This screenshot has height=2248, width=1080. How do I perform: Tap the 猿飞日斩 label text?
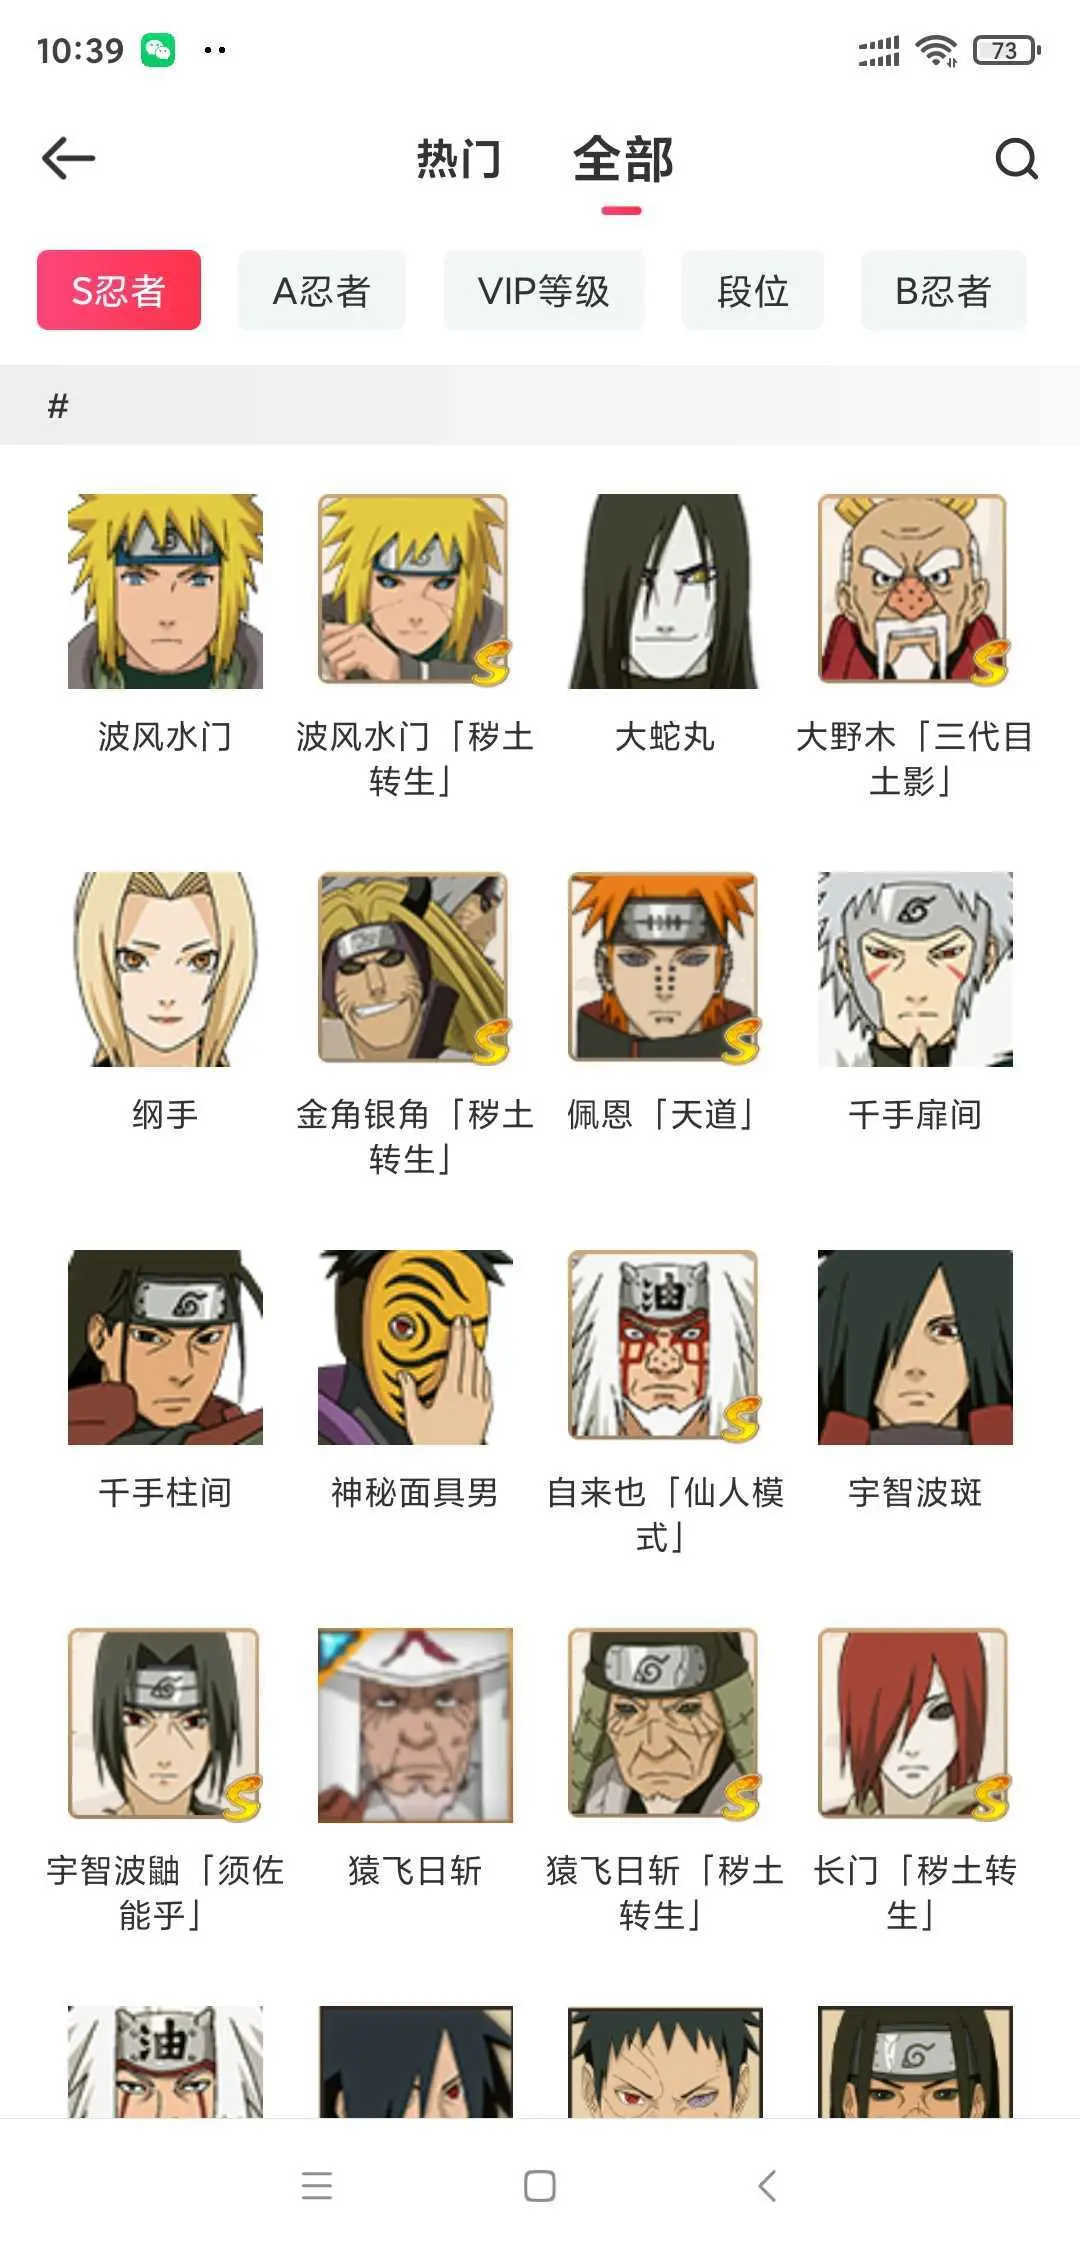(415, 1870)
